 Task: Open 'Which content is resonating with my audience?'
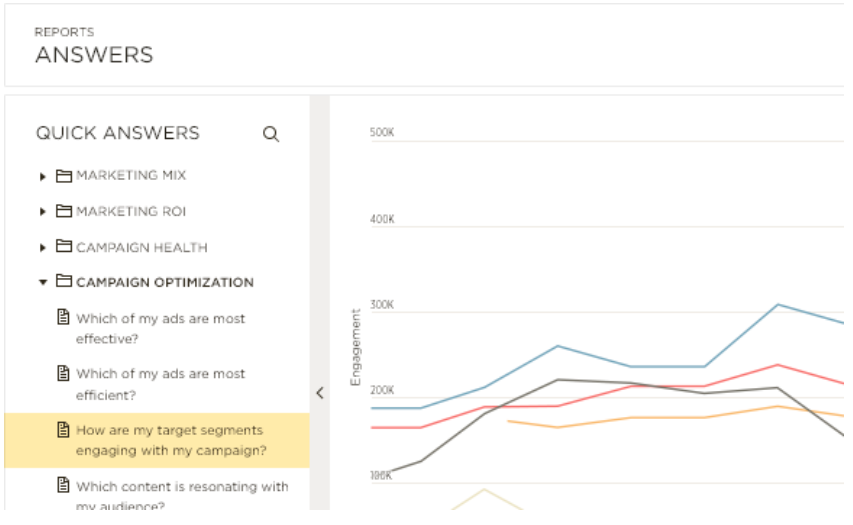point(180,495)
